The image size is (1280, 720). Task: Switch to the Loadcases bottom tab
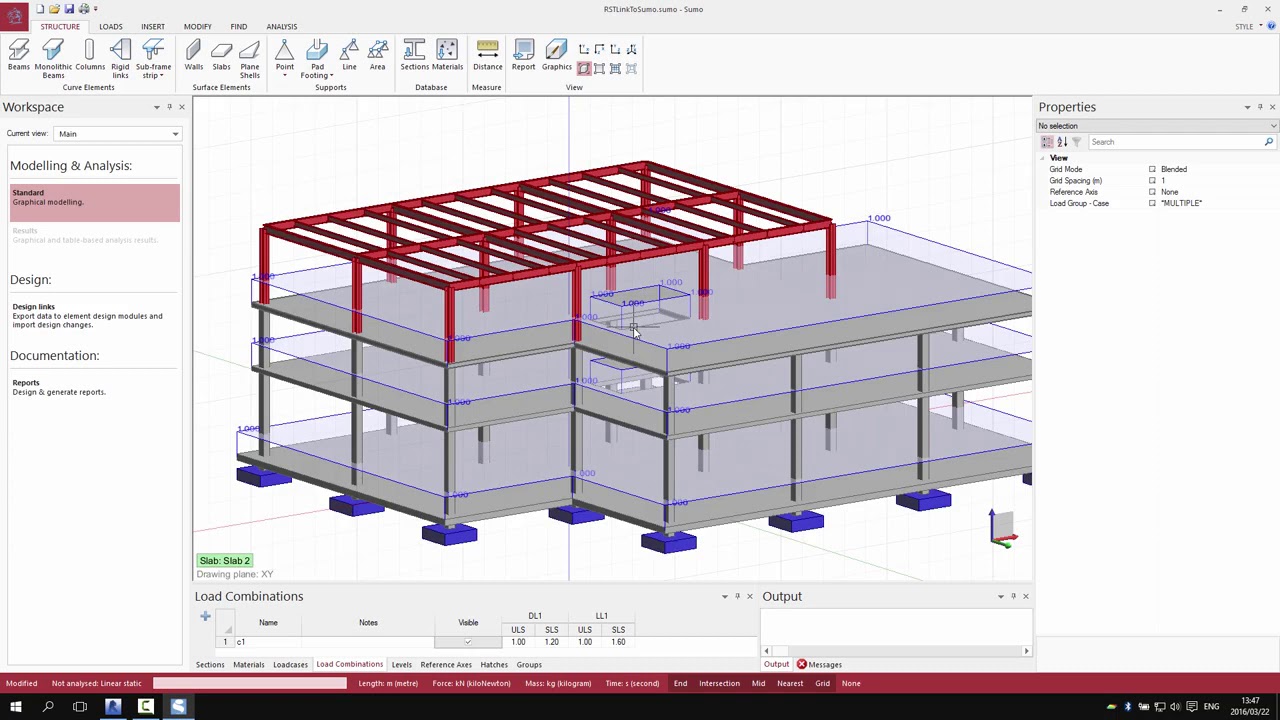pos(290,665)
